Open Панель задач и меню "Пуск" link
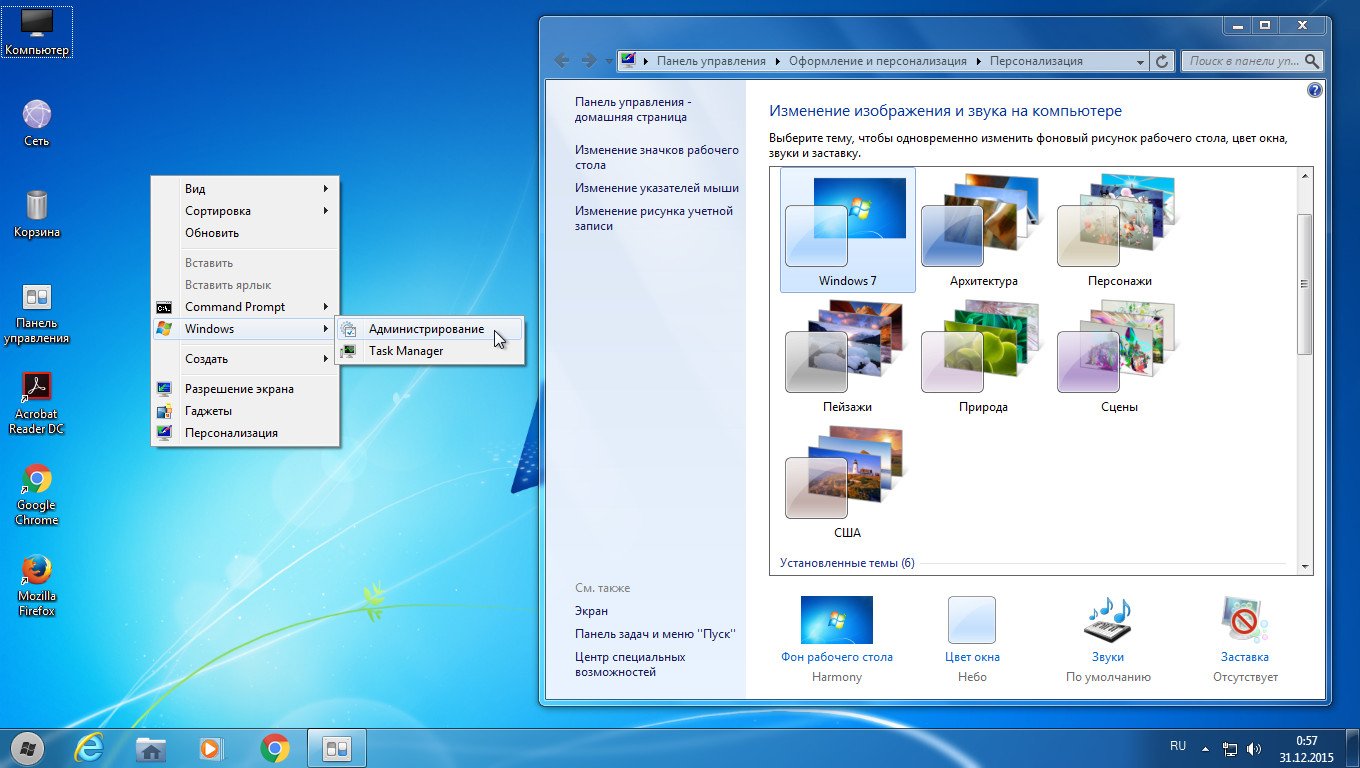The image size is (1360, 768). tap(655, 633)
